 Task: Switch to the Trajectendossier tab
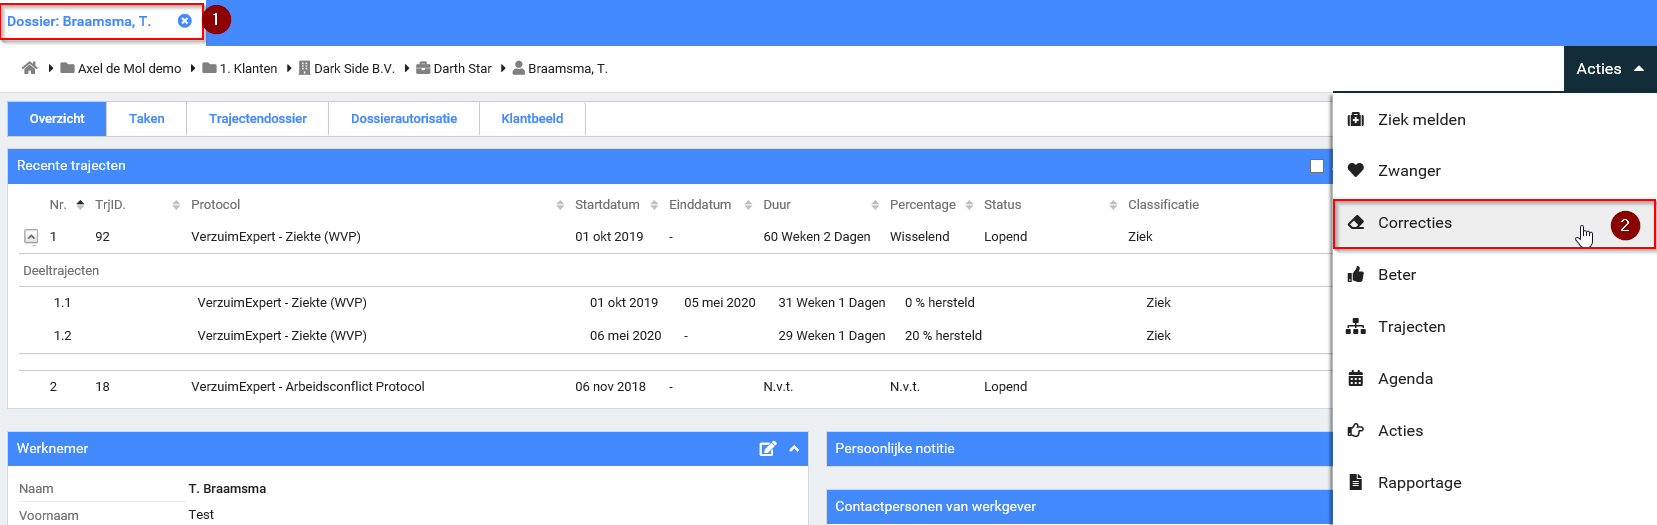point(257,119)
